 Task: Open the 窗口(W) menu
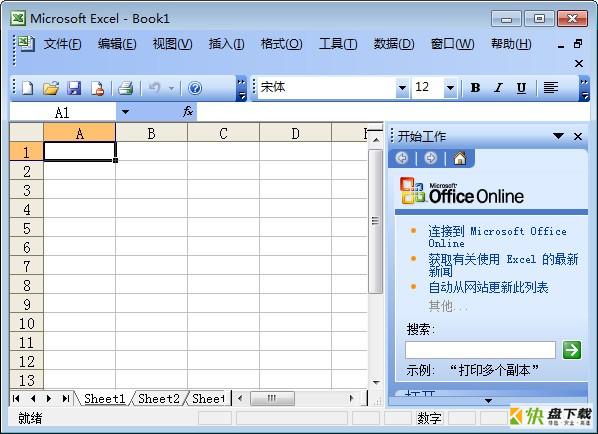452,44
